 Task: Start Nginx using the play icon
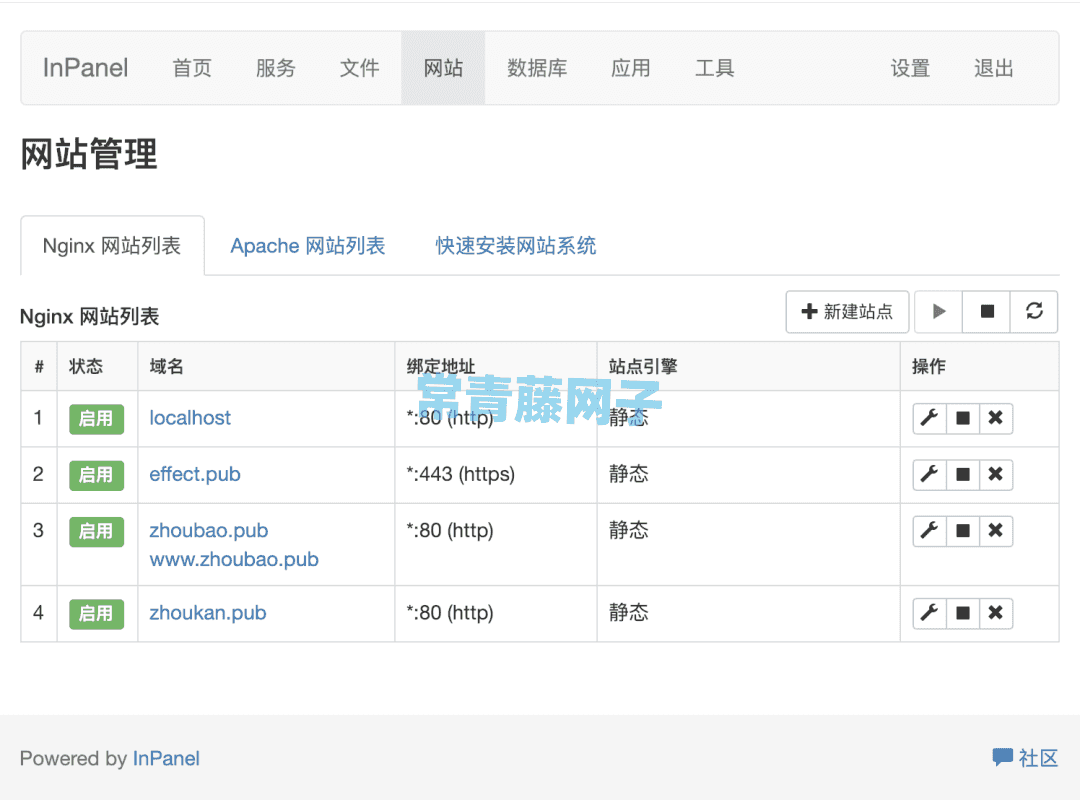point(938,311)
